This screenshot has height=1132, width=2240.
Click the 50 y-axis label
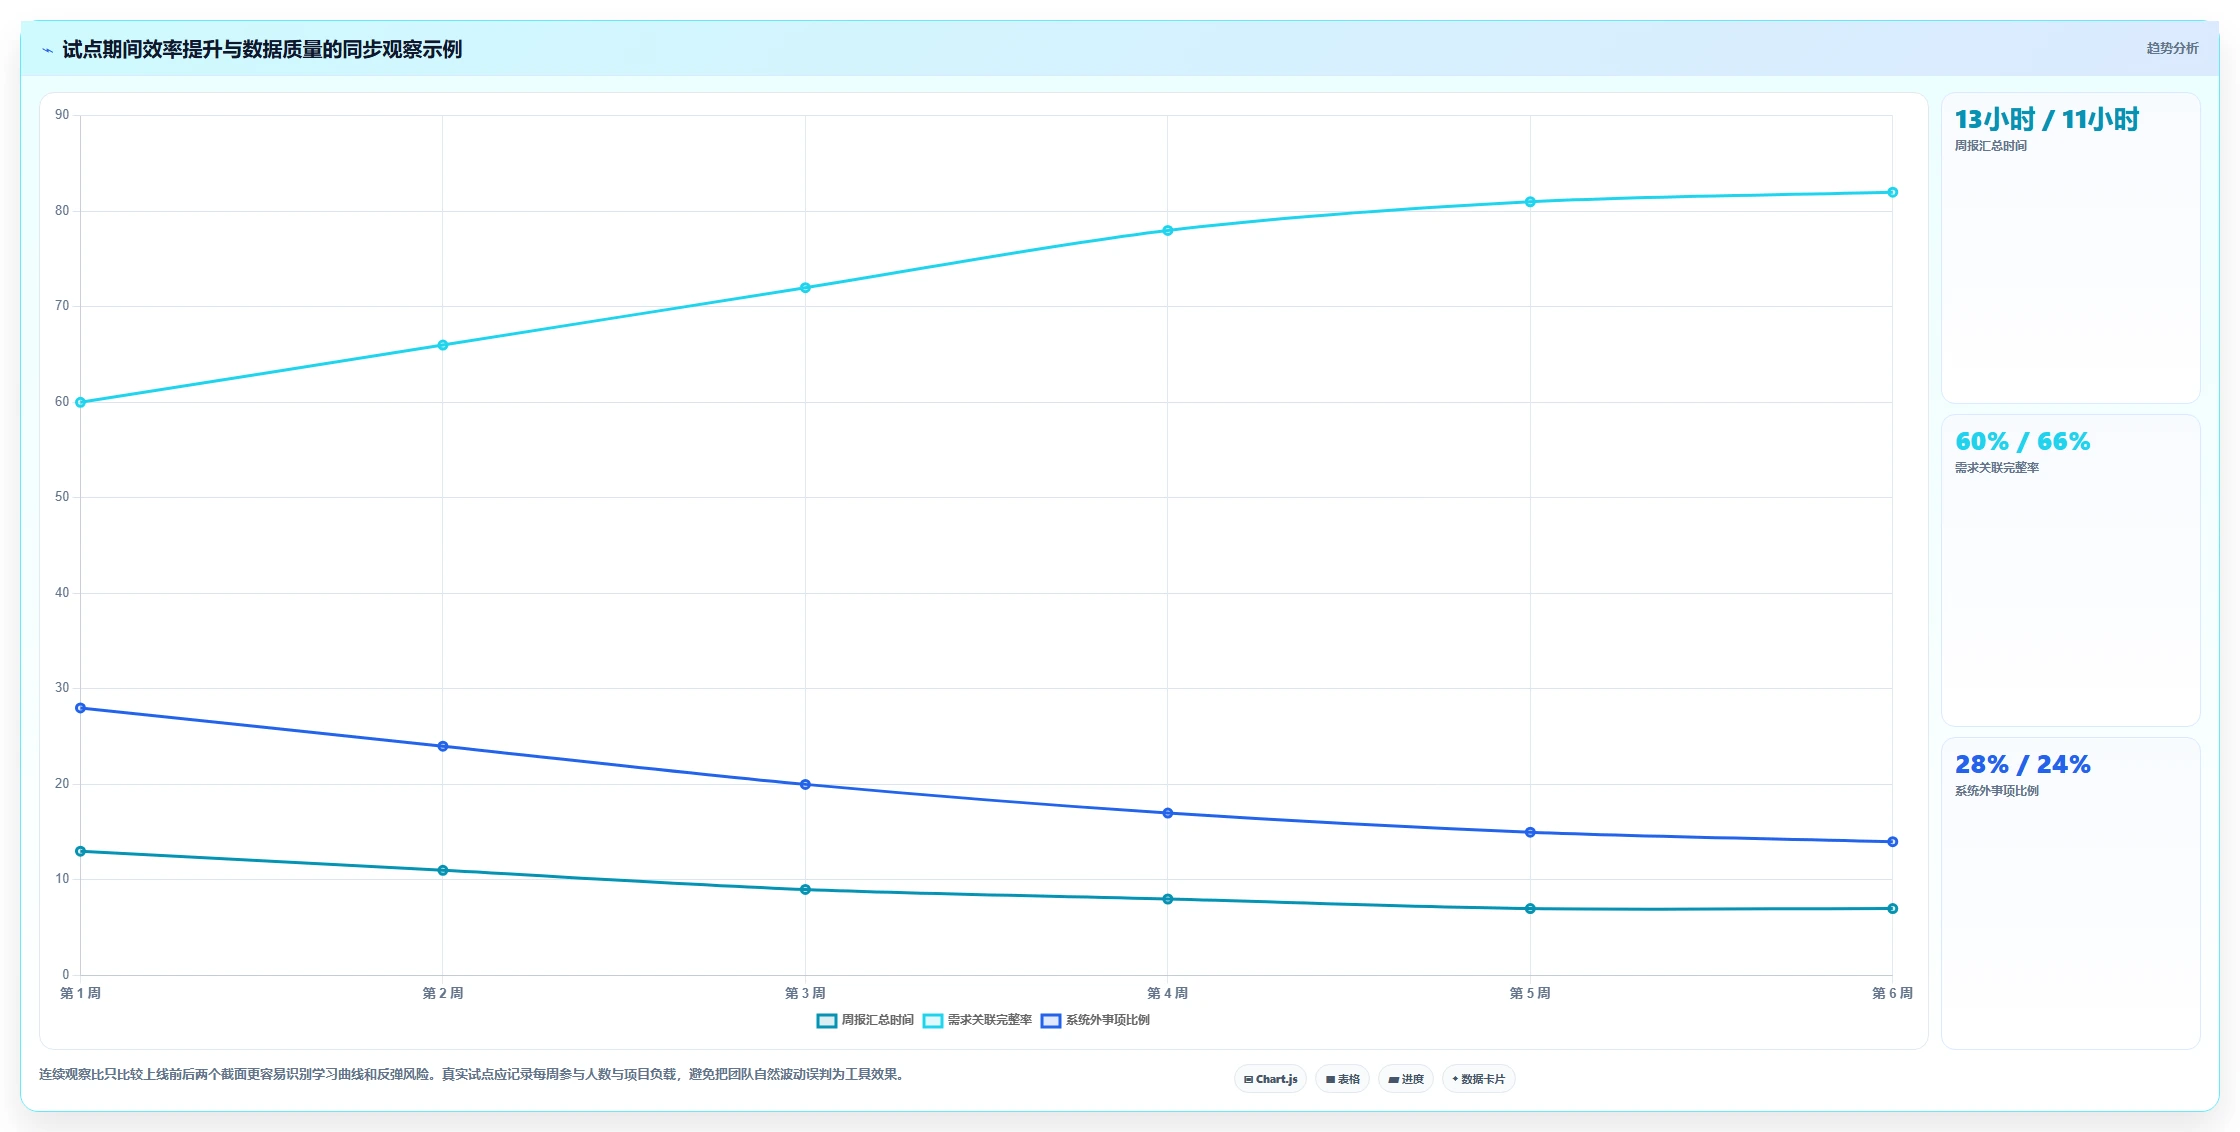[x=62, y=497]
